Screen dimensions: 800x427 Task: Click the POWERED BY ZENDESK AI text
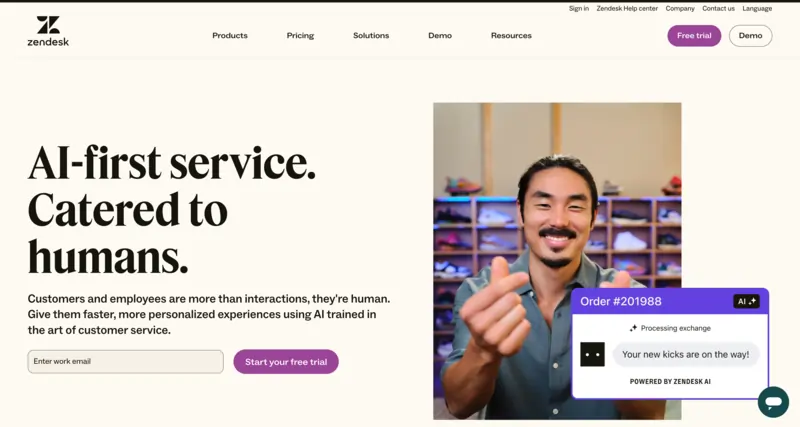tap(670, 382)
